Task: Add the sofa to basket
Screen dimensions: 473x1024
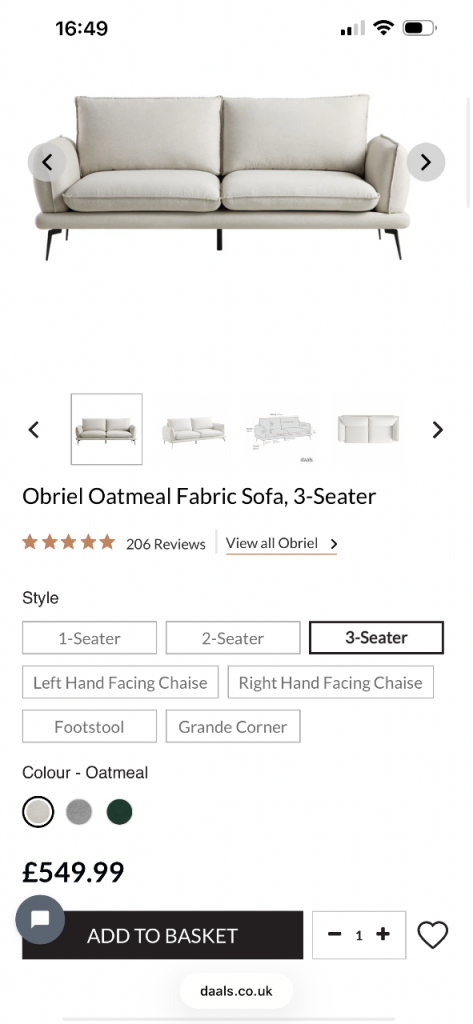Action: pos(163,935)
